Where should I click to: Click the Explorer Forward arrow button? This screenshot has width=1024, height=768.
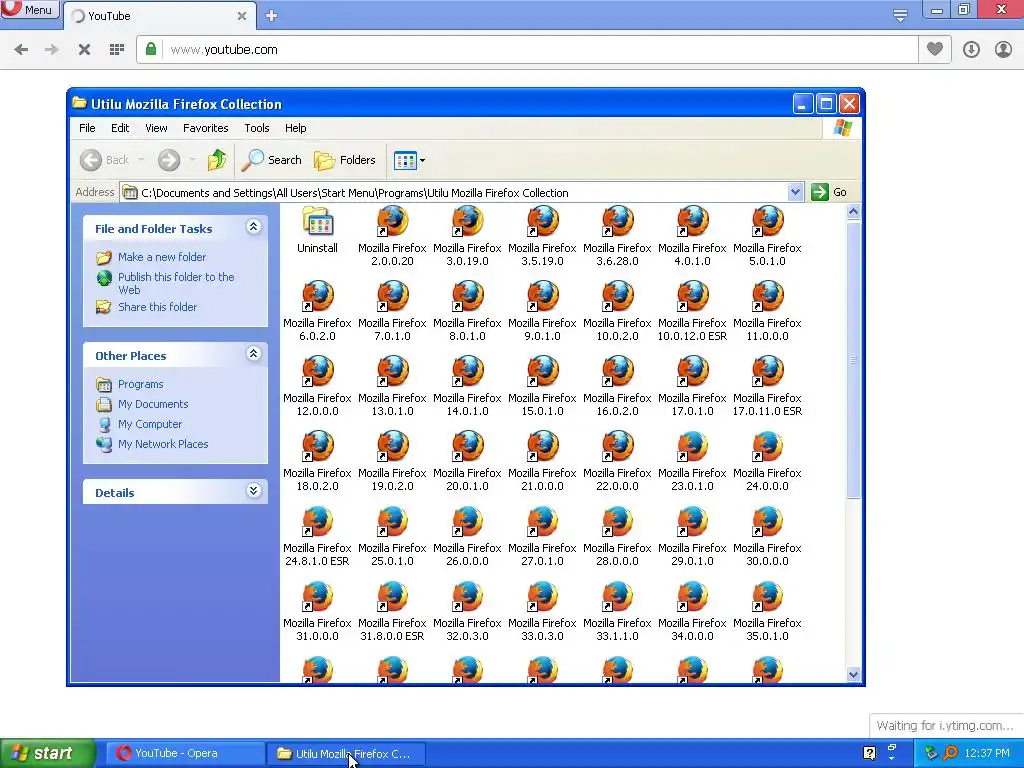169,160
